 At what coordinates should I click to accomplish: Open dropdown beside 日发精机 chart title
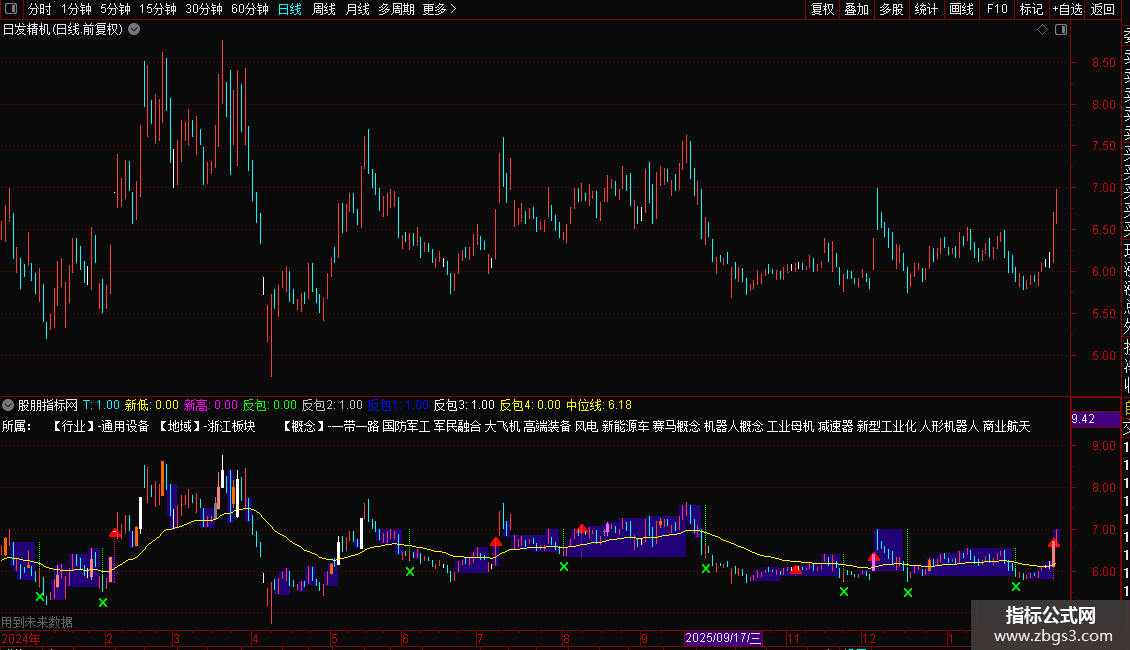134,30
